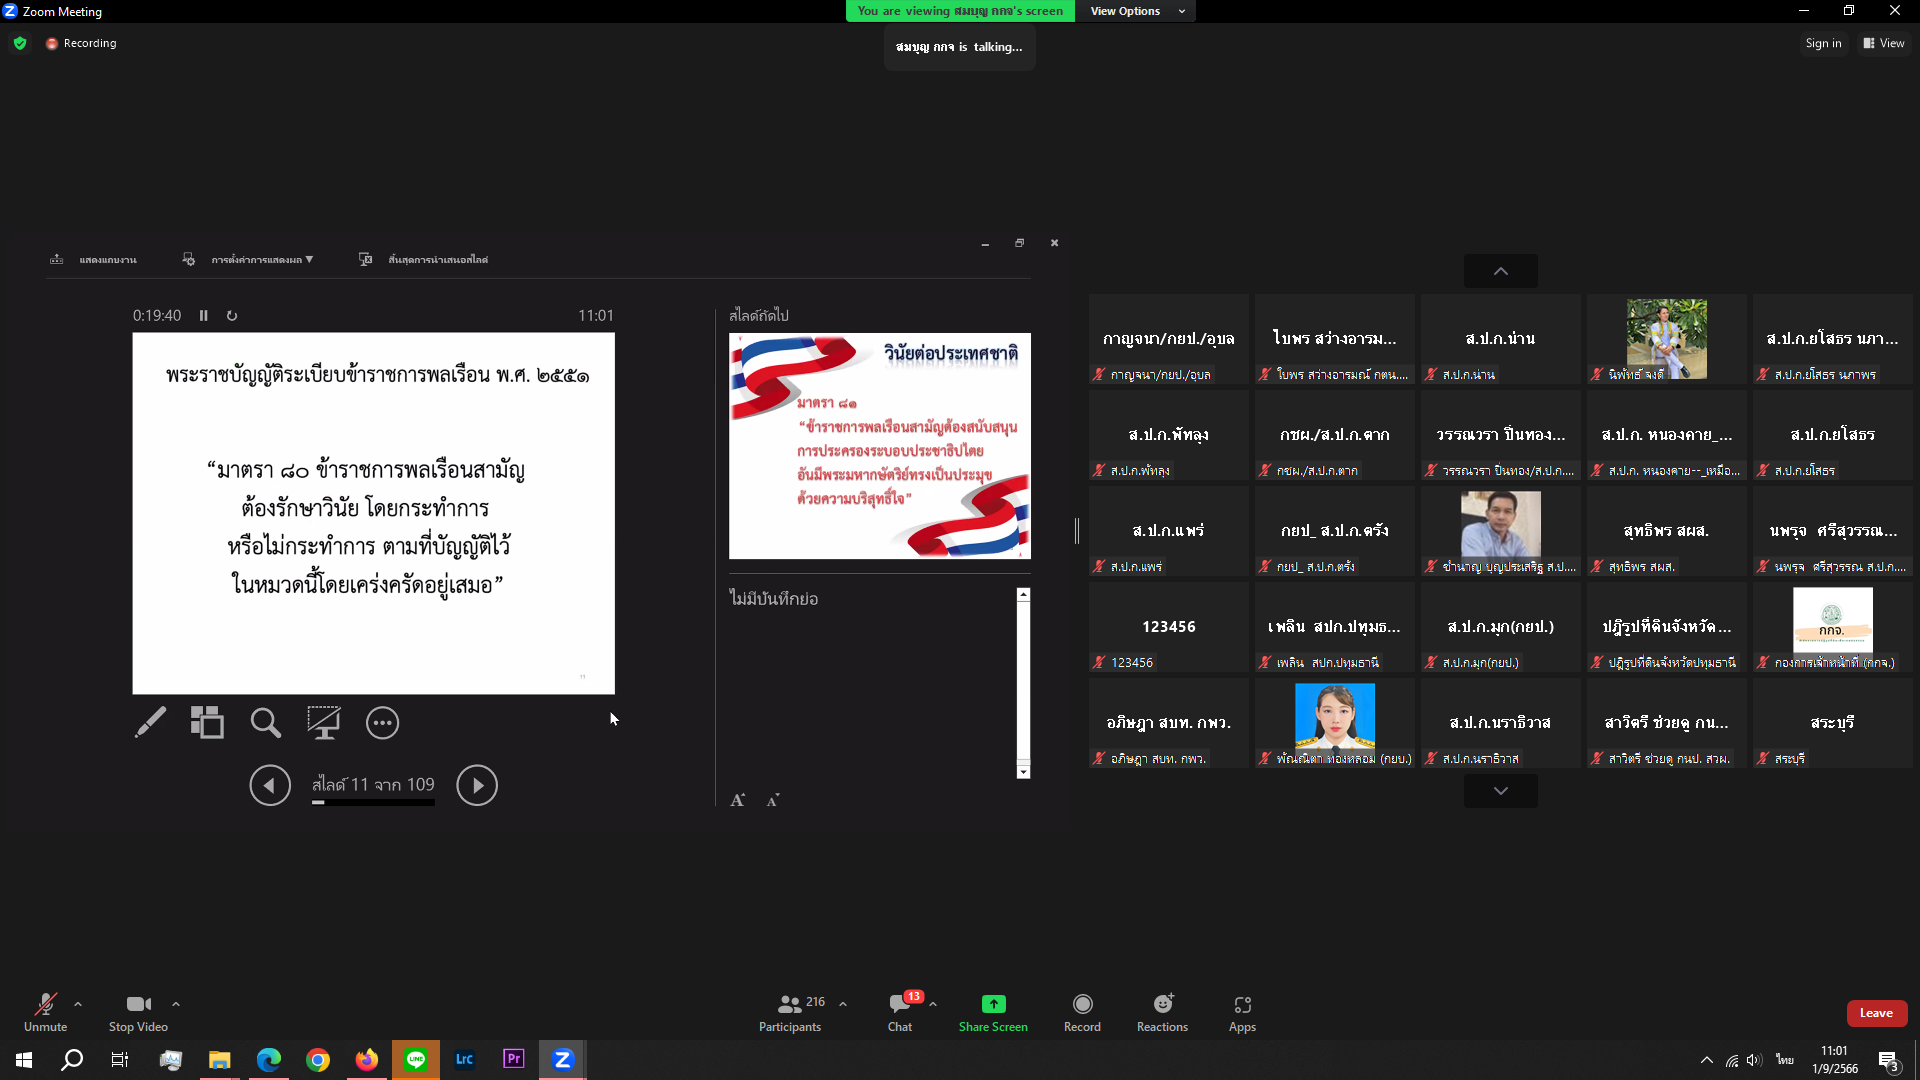Pause the presenter view timer

(x=203, y=316)
